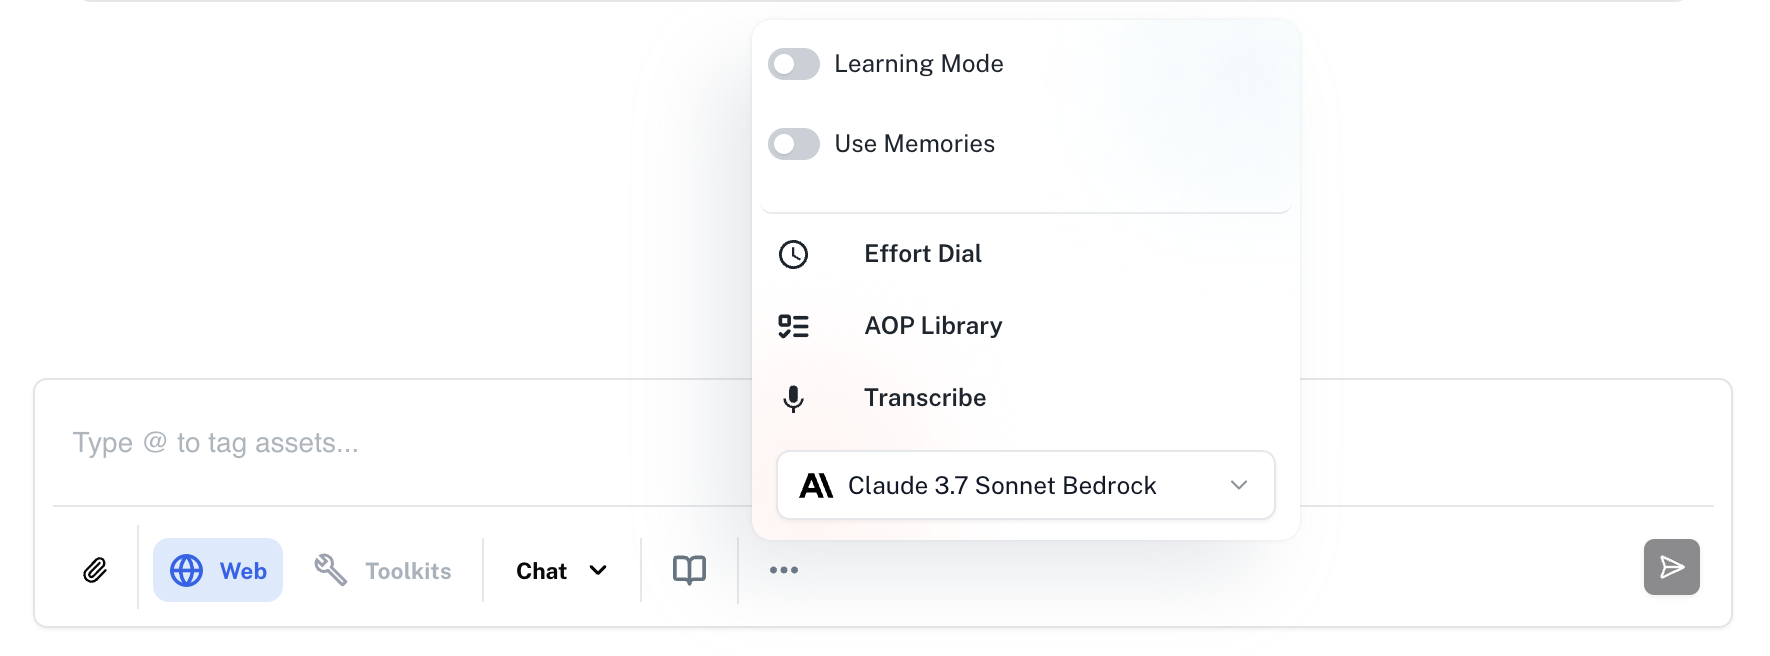Click the Effort Dial clock icon
The width and height of the screenshot is (1770, 656).
(794, 254)
